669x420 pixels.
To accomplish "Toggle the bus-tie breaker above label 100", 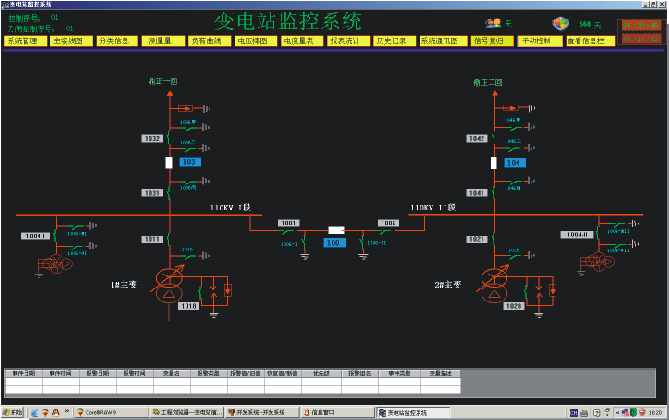I will 334,230.
